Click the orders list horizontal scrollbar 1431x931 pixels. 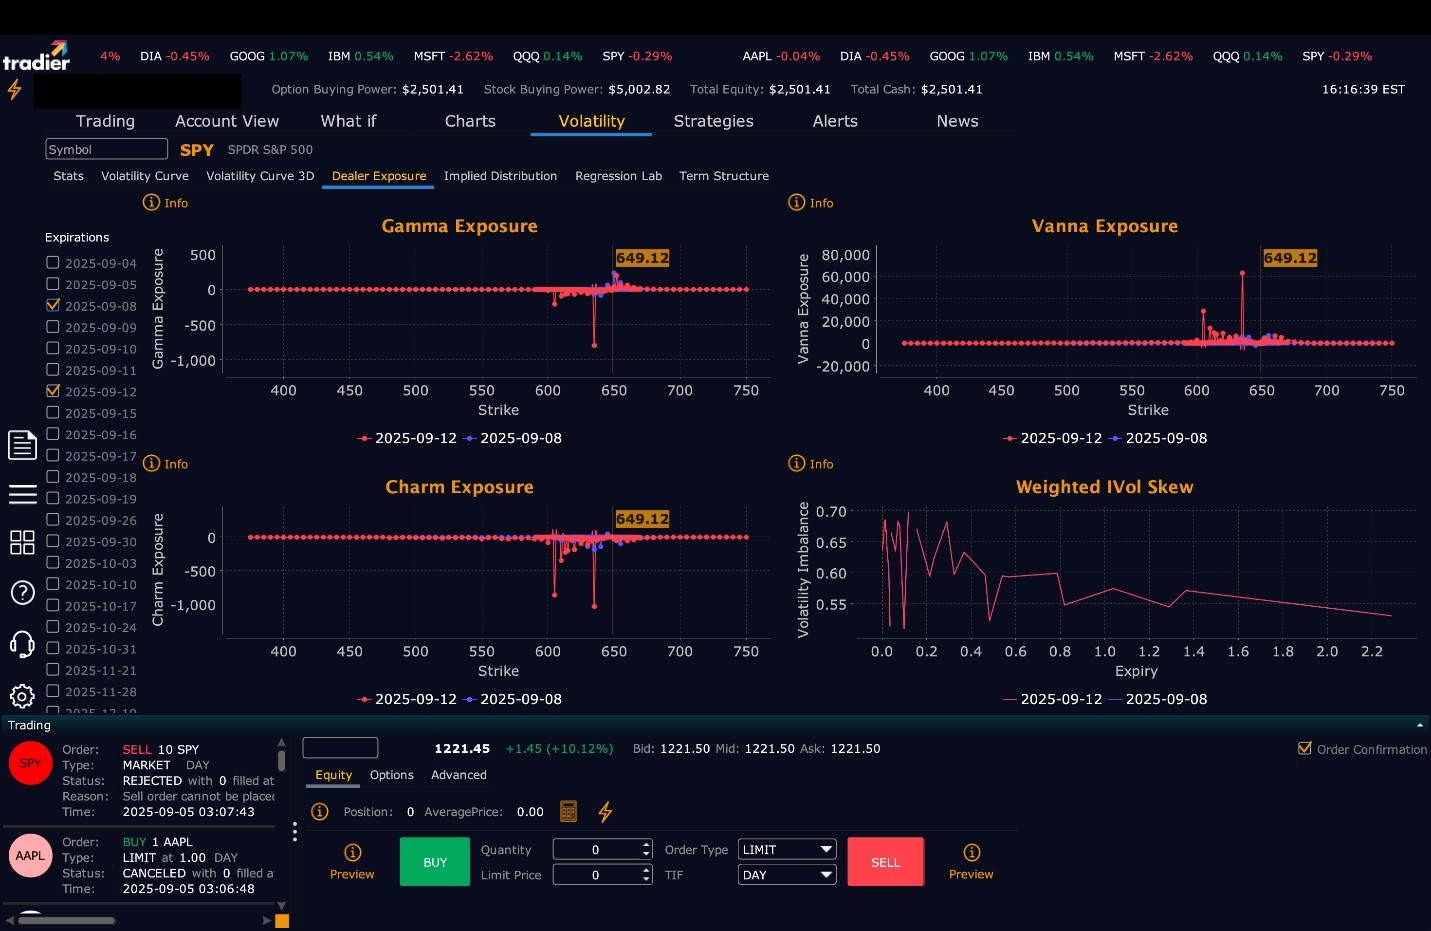[x=67, y=920]
